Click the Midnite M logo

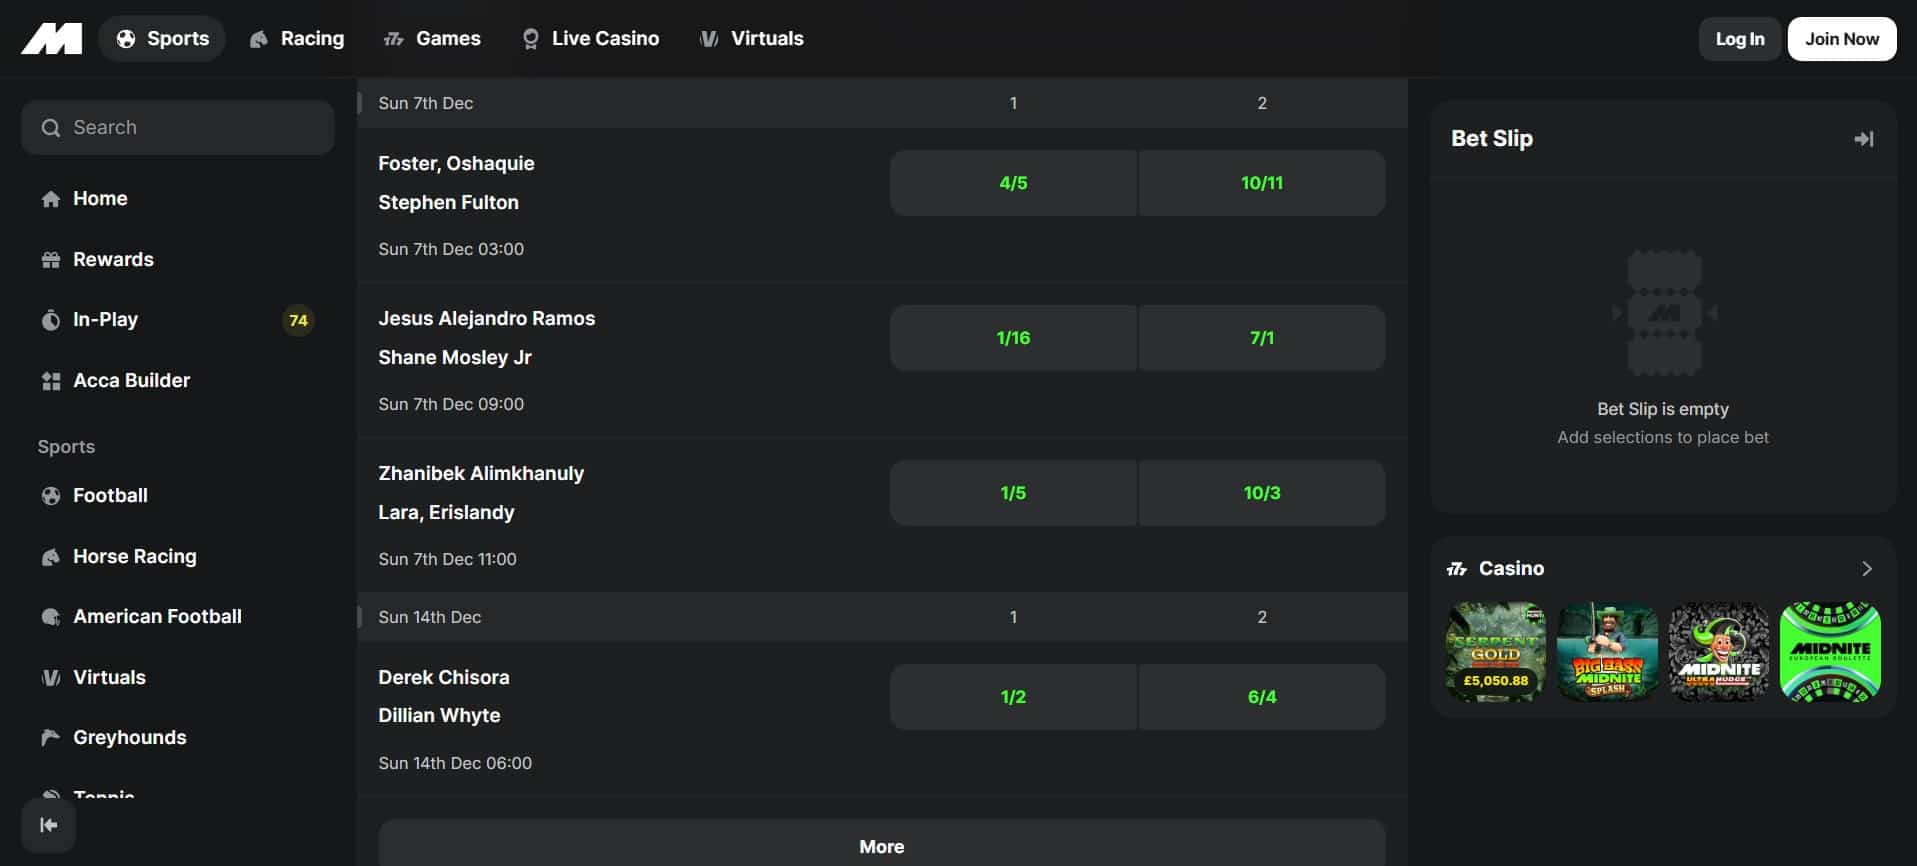52,39
